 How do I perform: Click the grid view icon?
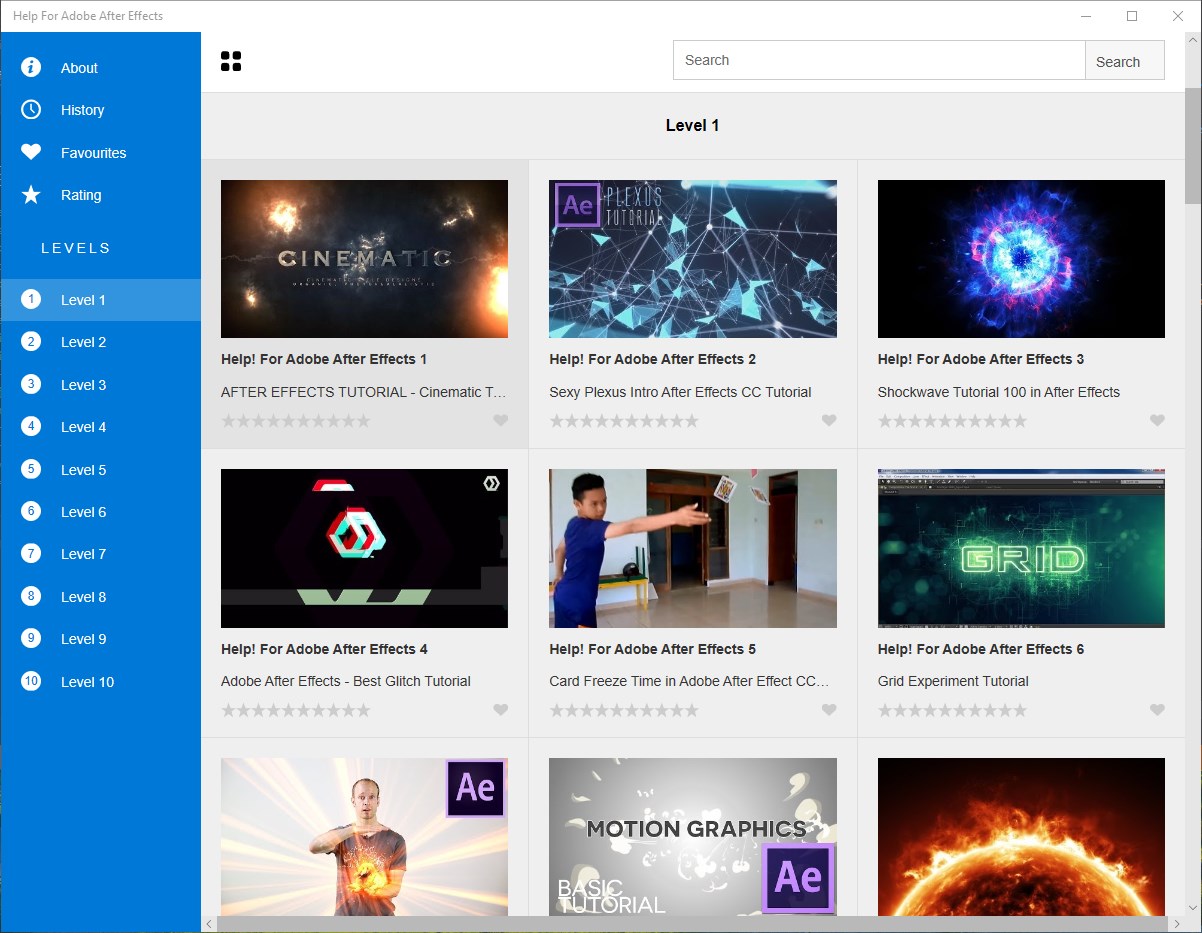click(231, 61)
